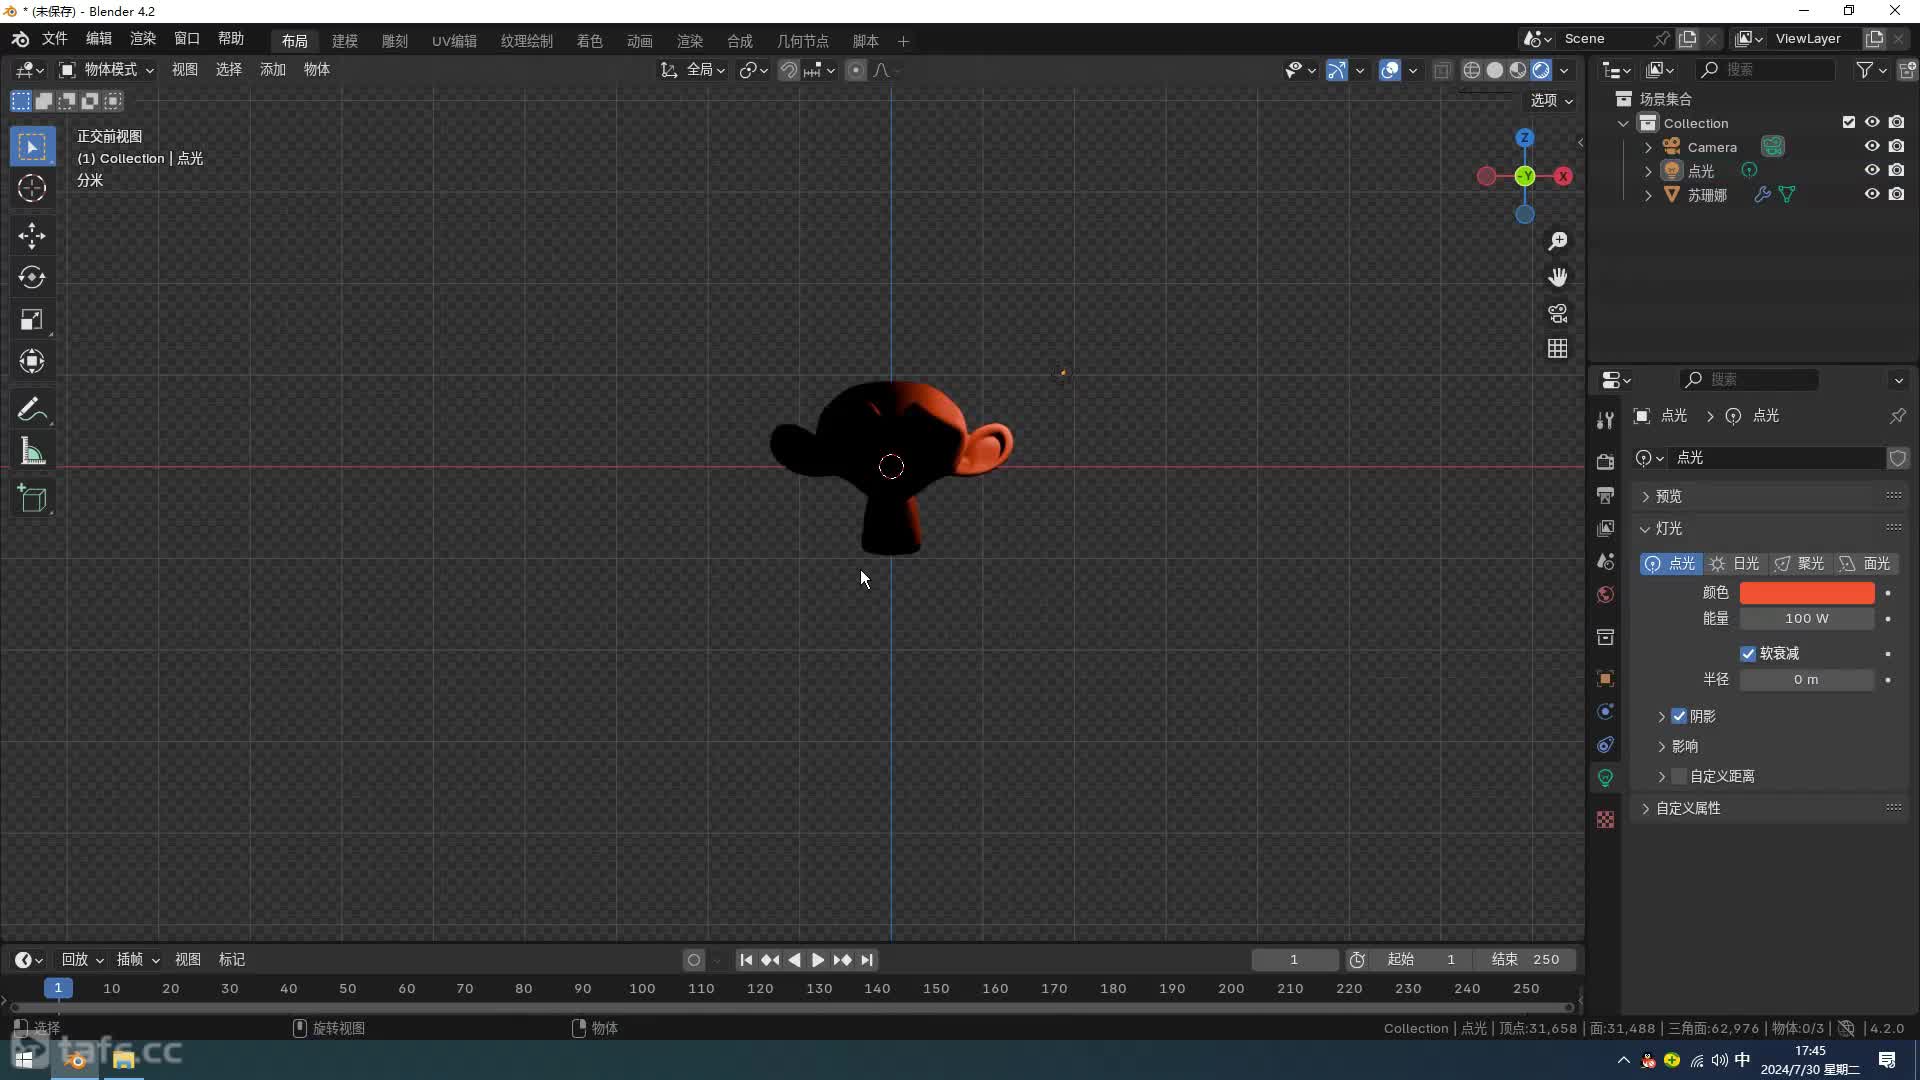1920x1080 pixels.
Task: Open the 添加 menu in viewport header
Action: point(273,70)
